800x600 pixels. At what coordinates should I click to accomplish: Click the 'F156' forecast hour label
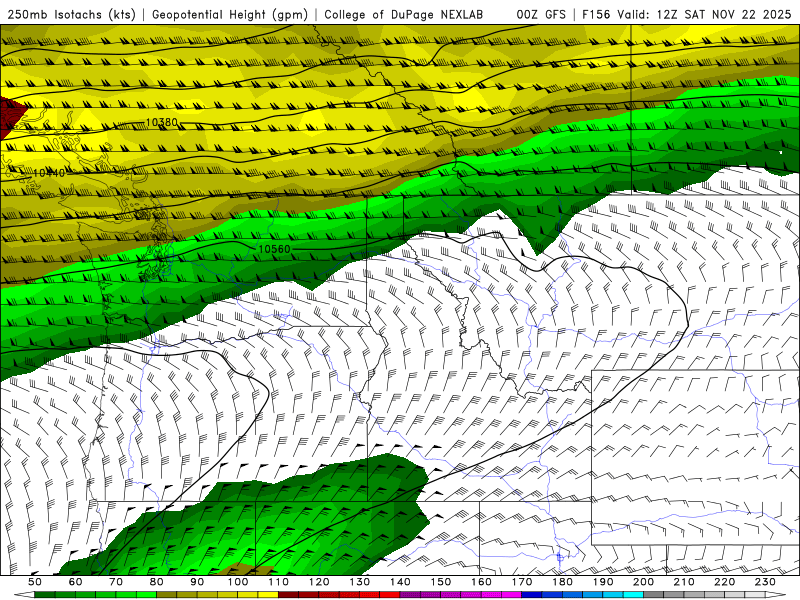point(596,15)
